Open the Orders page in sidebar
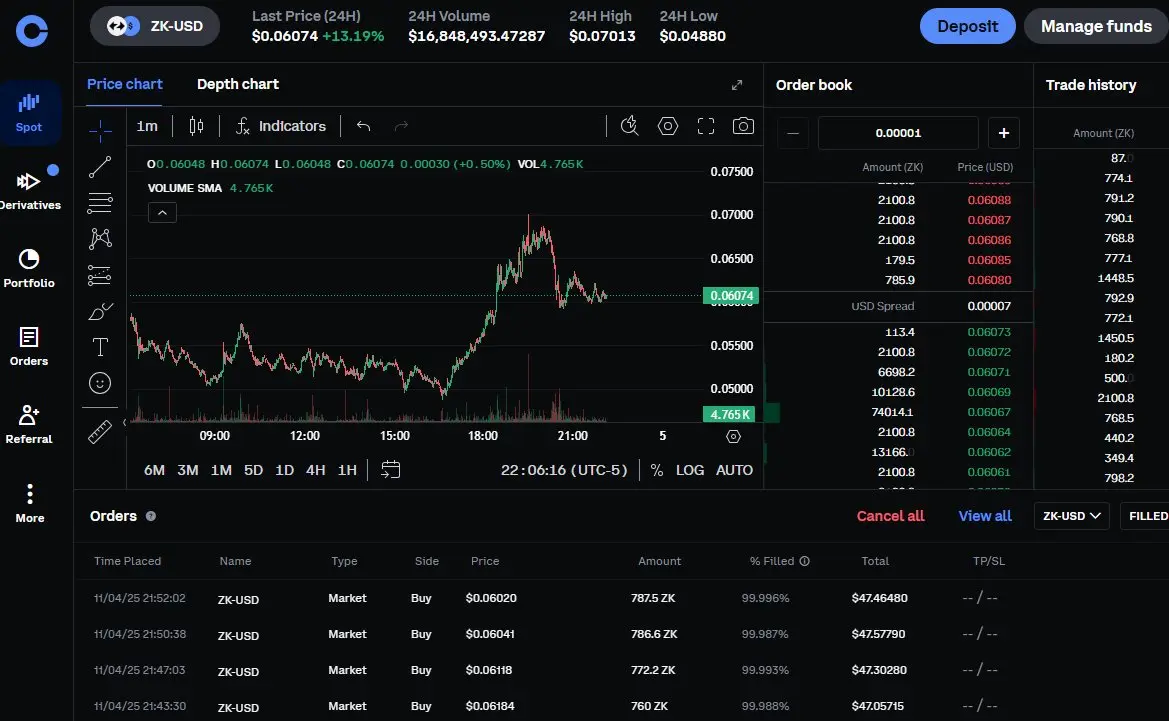The width and height of the screenshot is (1169, 721). tap(29, 347)
